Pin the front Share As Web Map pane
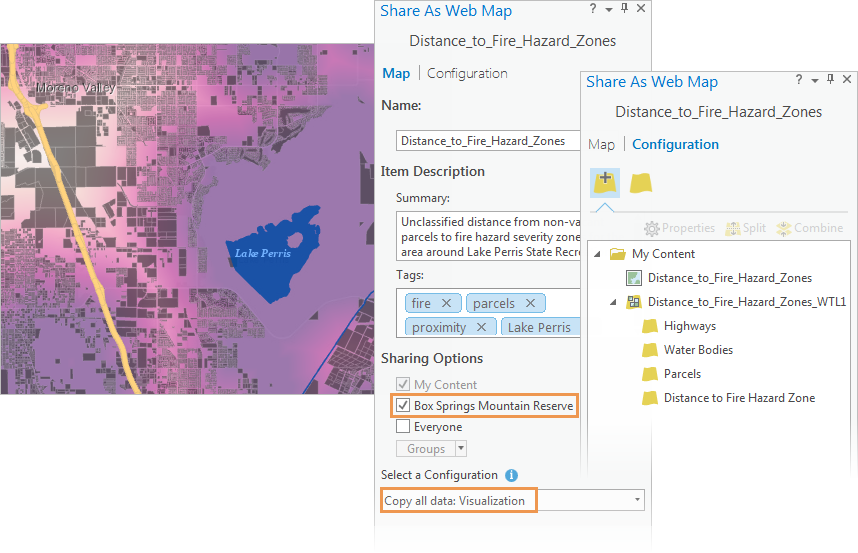Screen dimensions: 858x553 click(831, 79)
